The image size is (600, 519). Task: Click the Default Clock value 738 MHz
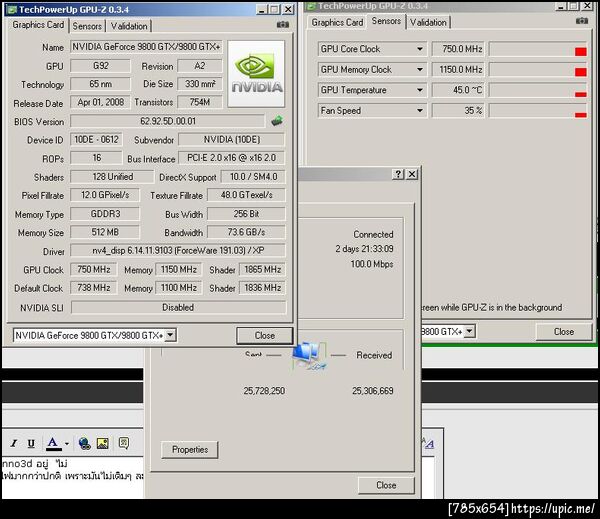click(94, 288)
